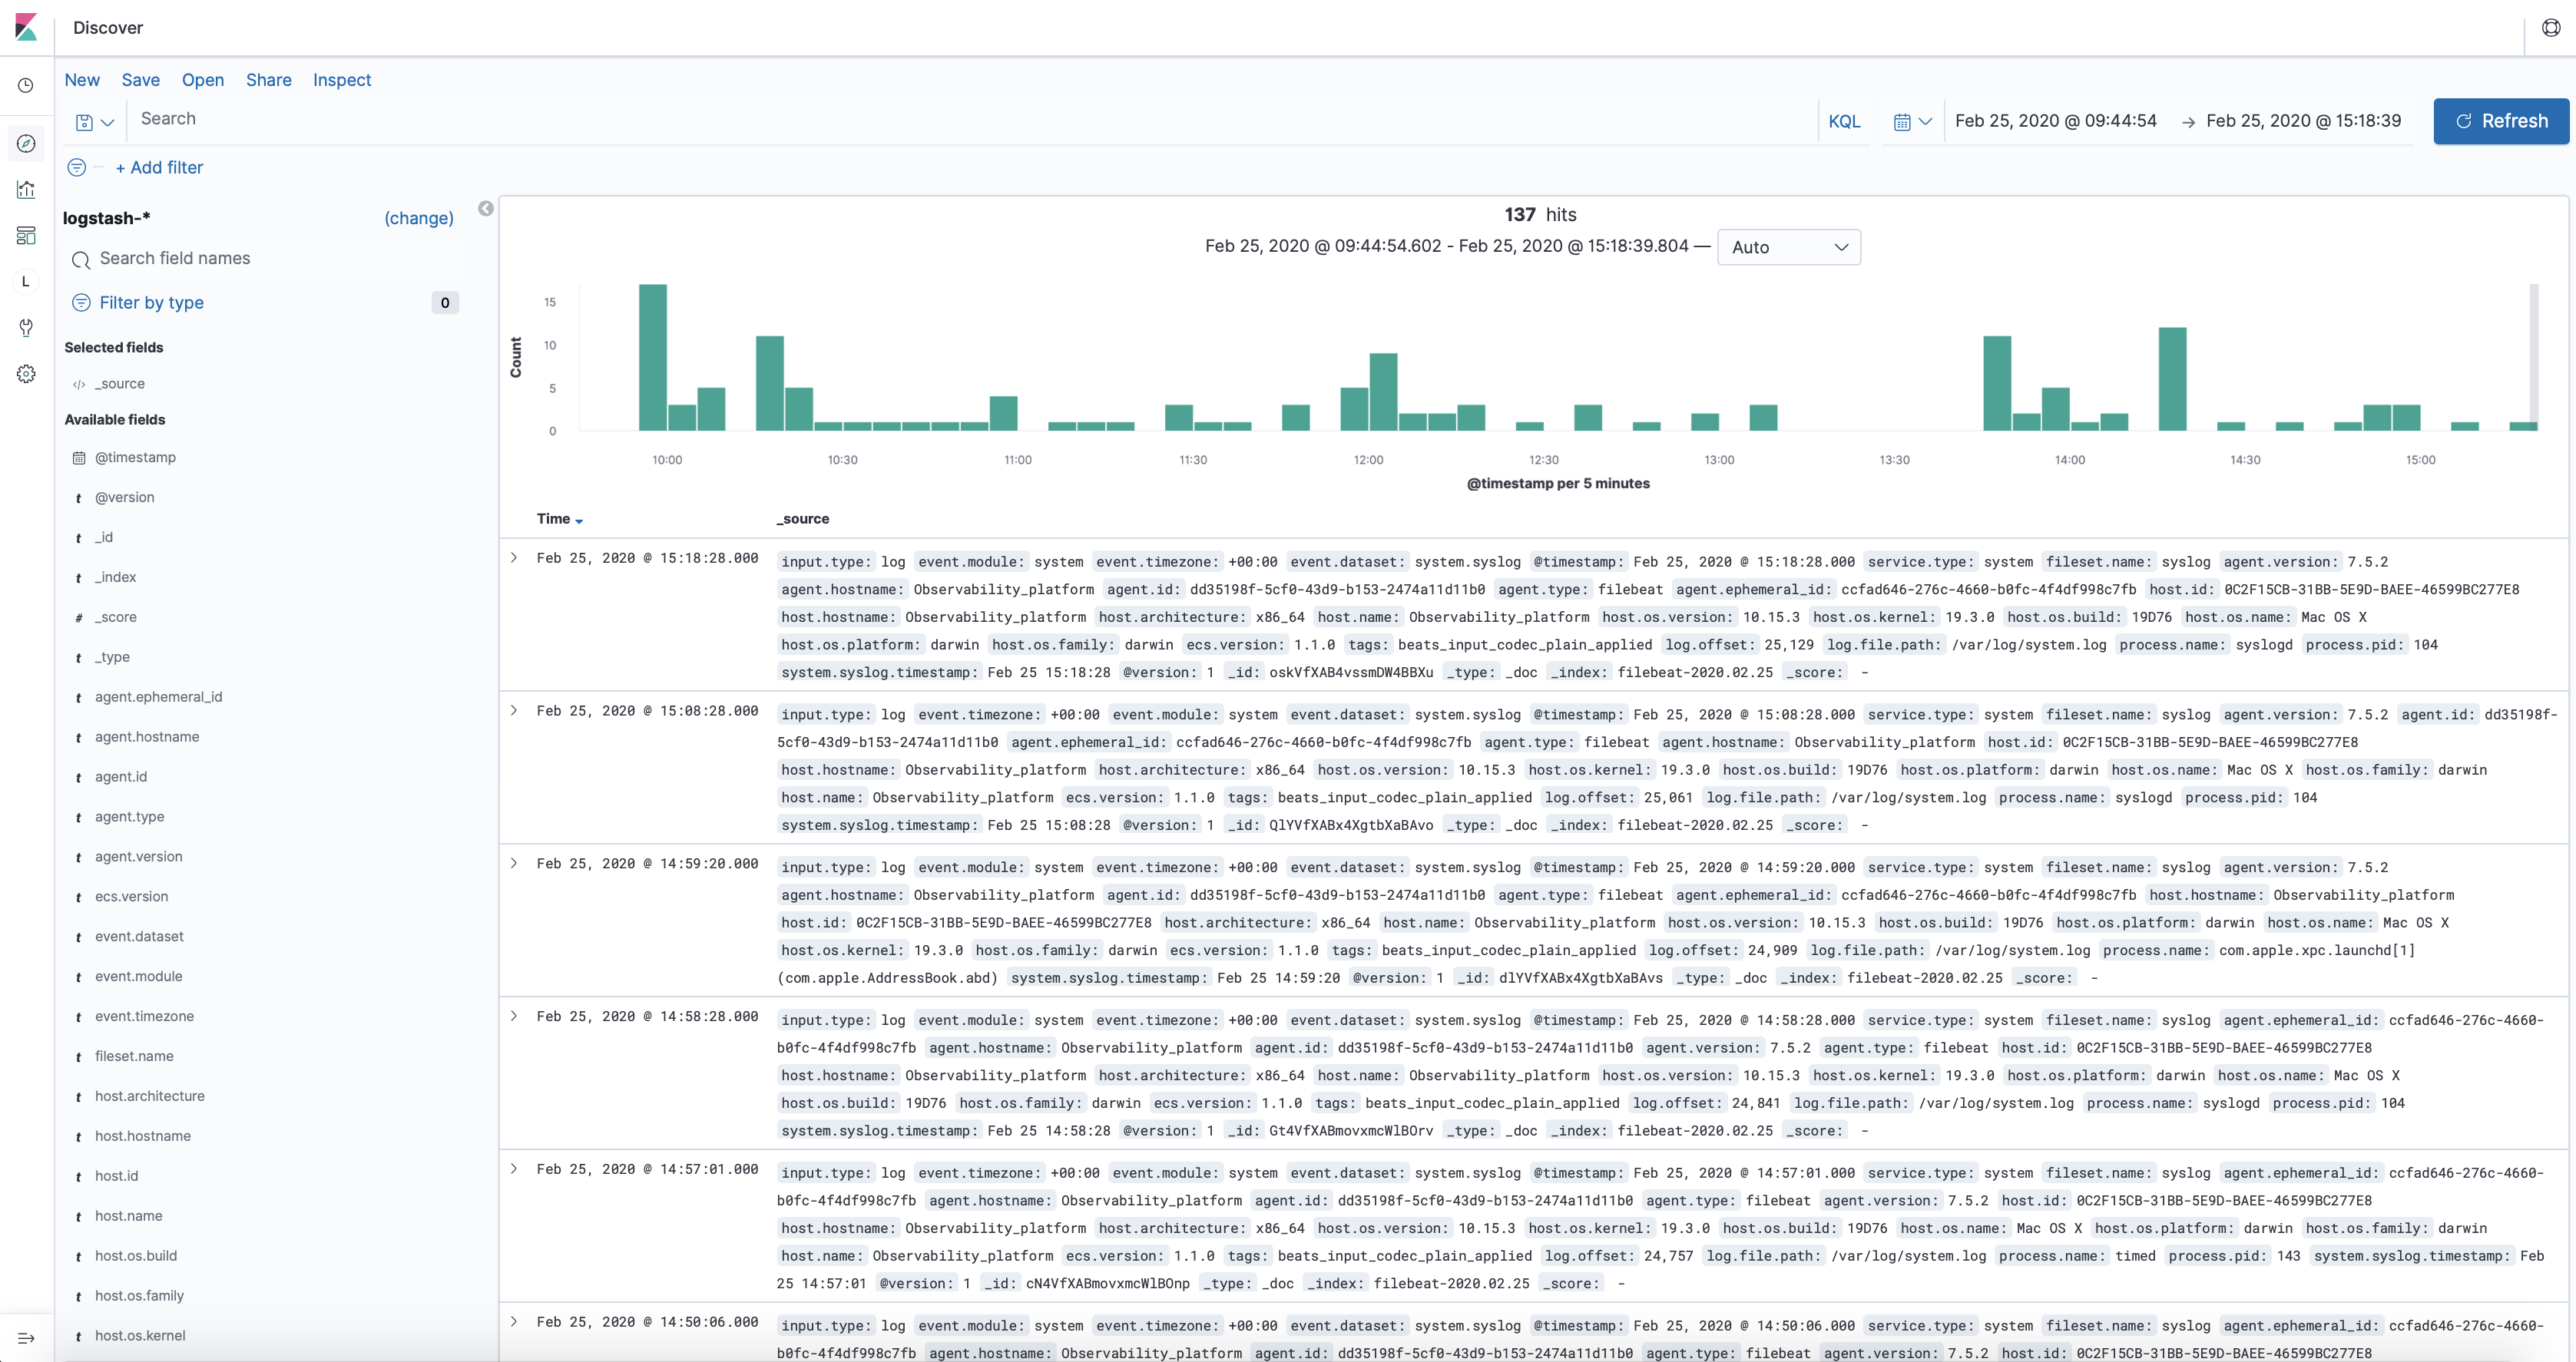The image size is (2576, 1362).
Task: Click the recently viewed clock icon
Action: coord(26,86)
